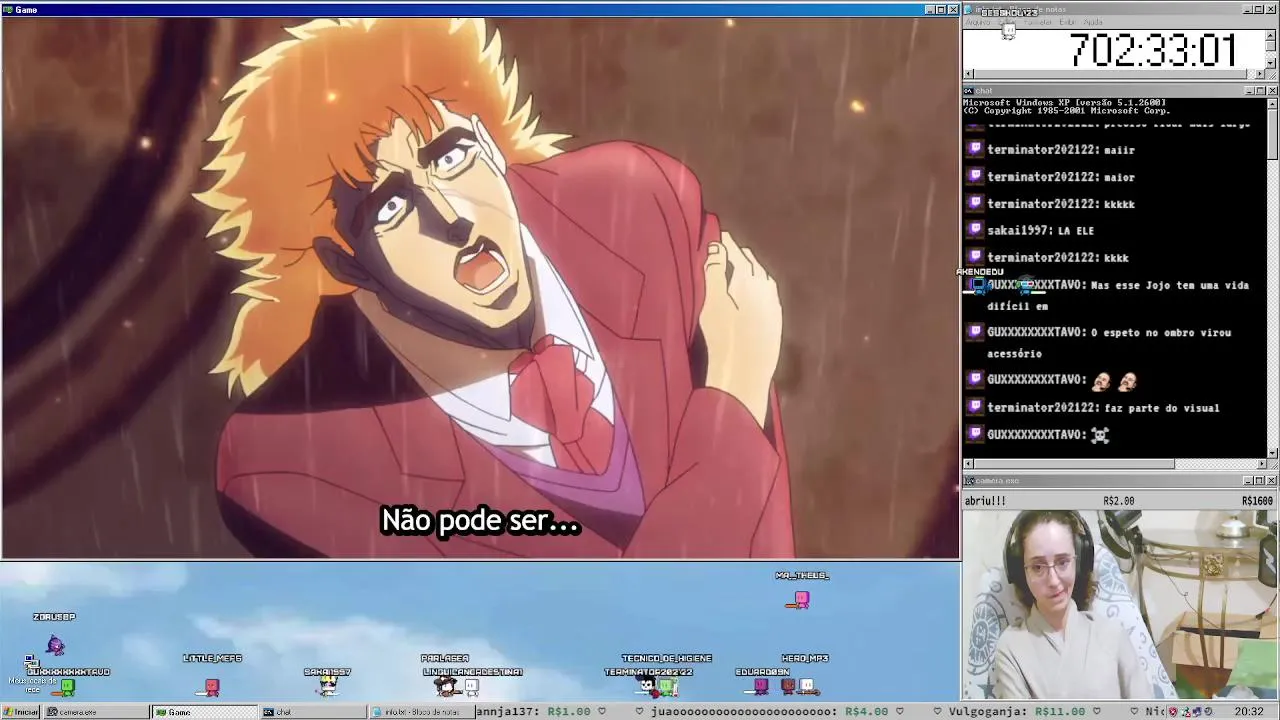Screen dimensions: 1280x720
Task: Click badge icon beside 'terminator202122: maiir'
Action: tap(975, 149)
